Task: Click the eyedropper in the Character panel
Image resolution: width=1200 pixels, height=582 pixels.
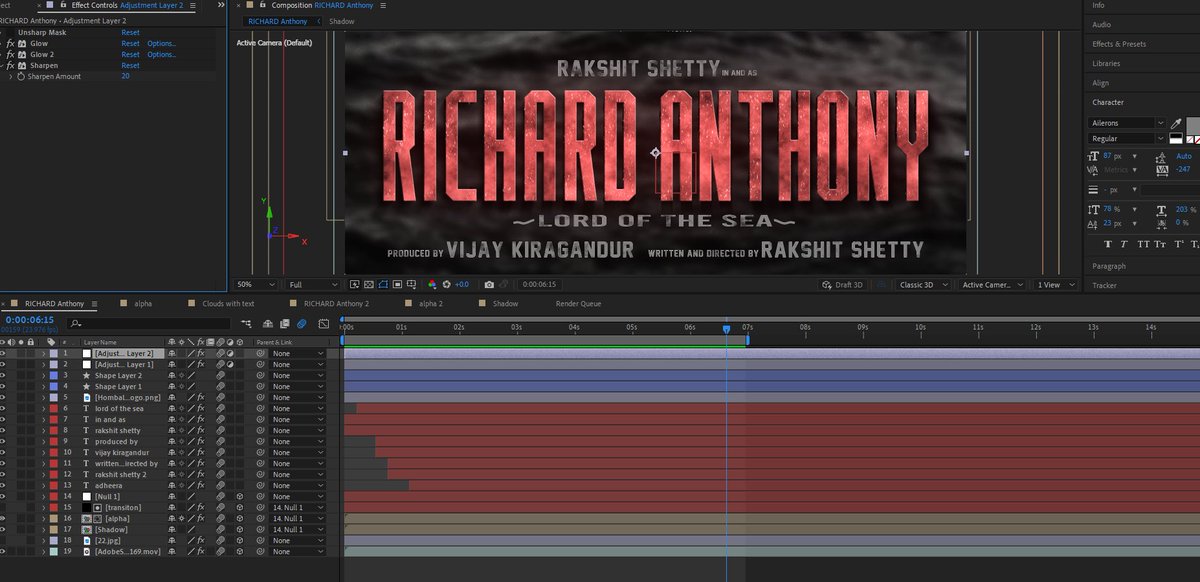Action: click(x=1176, y=124)
